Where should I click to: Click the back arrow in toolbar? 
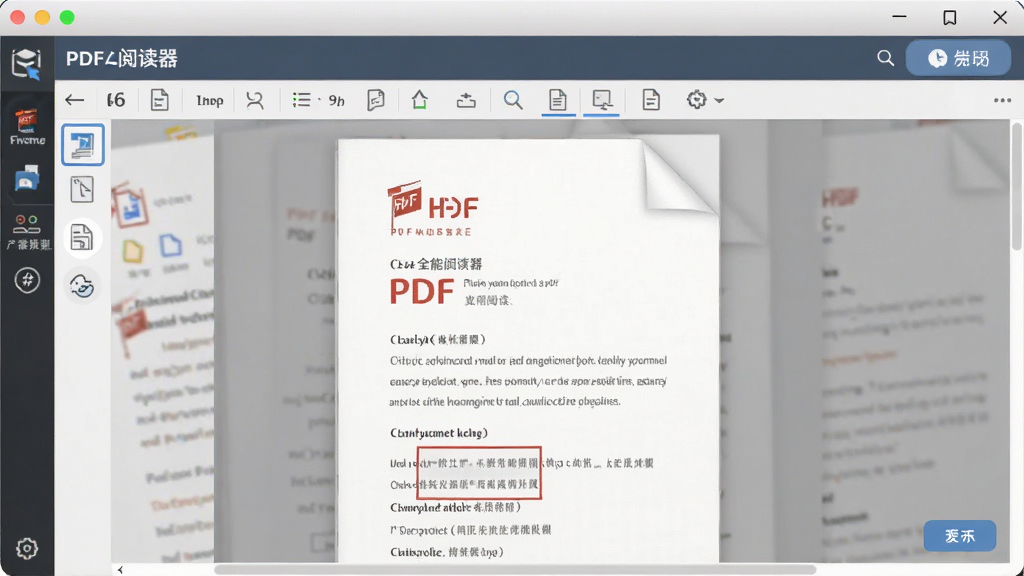tap(74, 100)
